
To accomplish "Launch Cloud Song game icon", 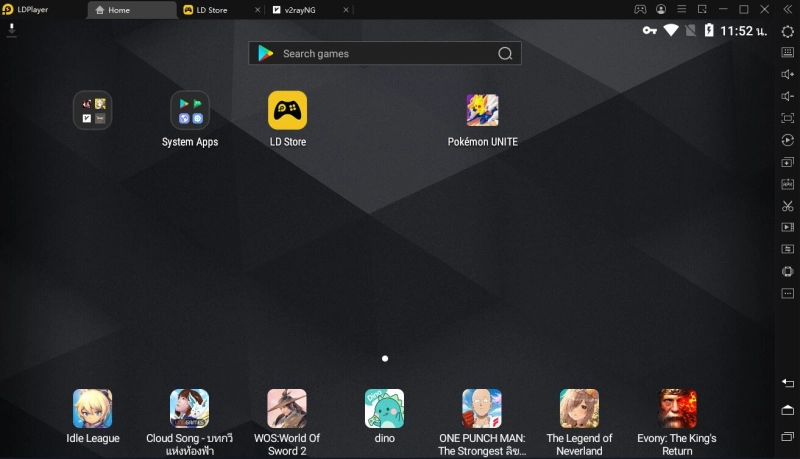I will point(189,409).
